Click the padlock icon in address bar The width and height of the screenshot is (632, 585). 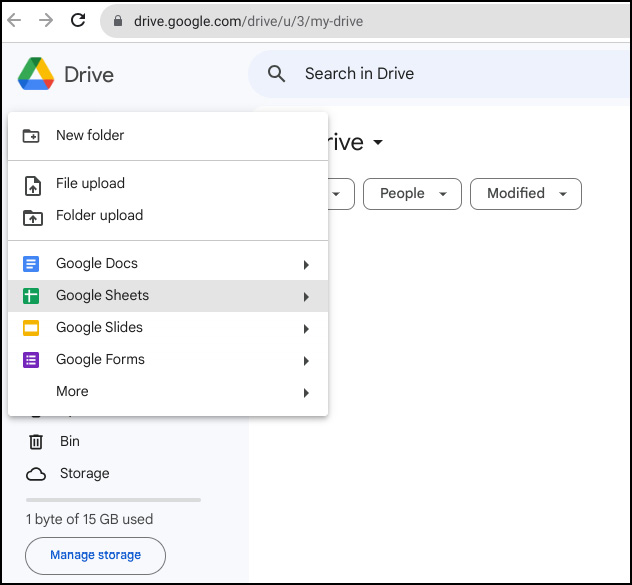pos(118,21)
